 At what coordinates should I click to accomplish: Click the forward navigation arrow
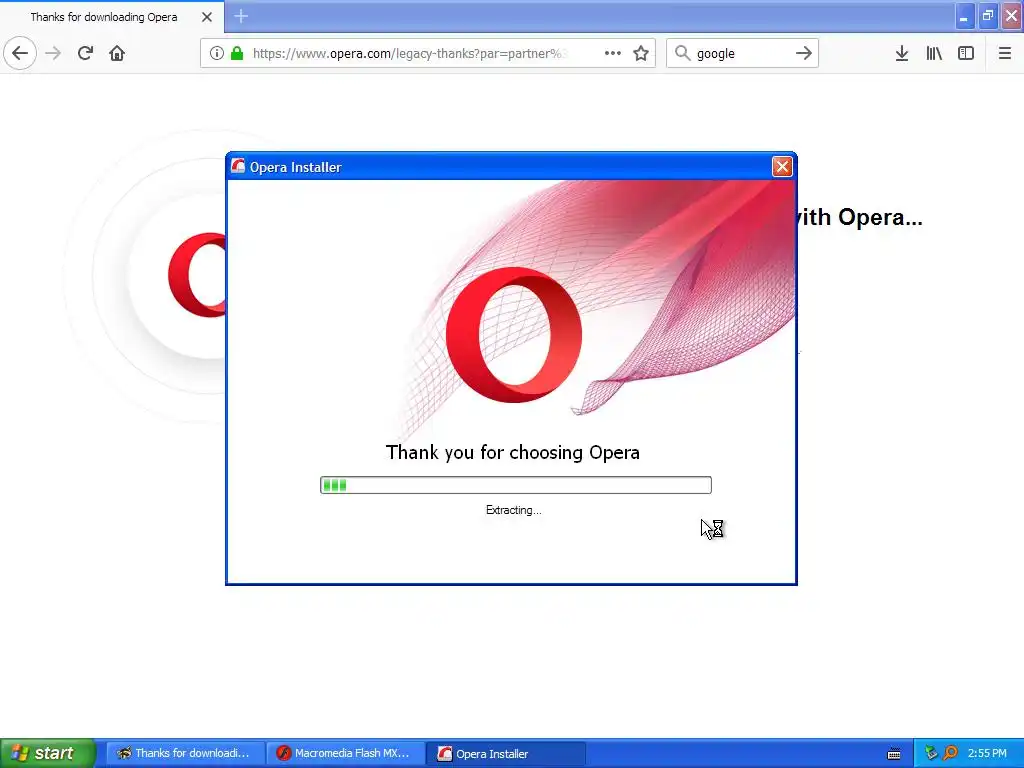54,53
